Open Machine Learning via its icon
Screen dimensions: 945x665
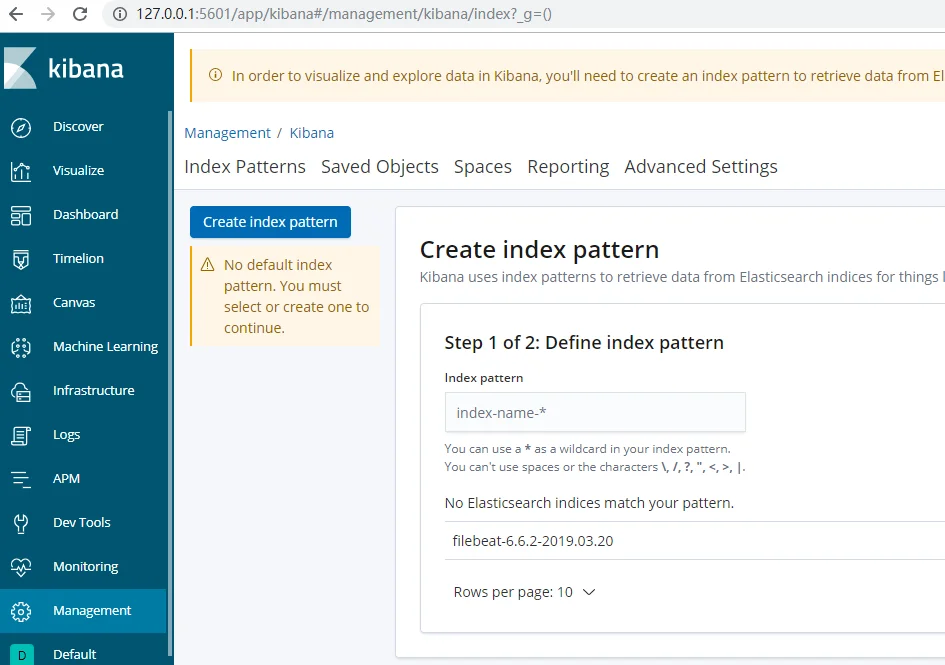click(21, 347)
